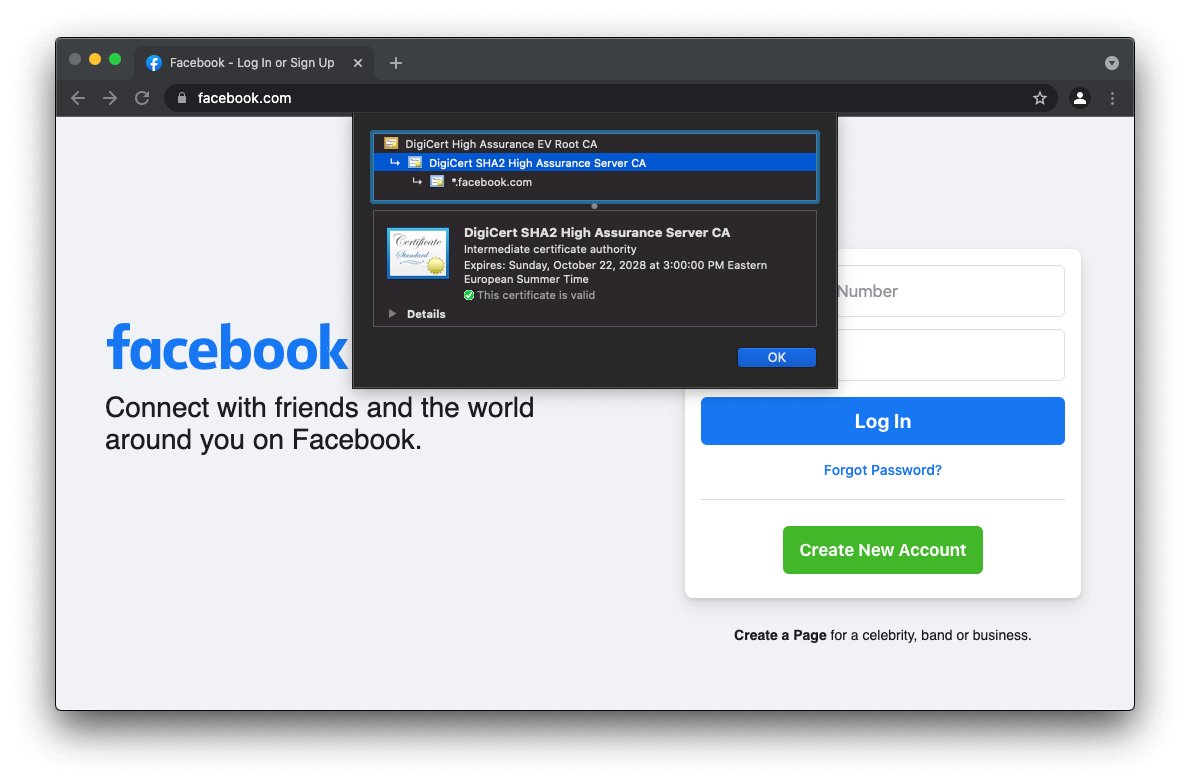Open the Chrome three-dot menu
The height and width of the screenshot is (784, 1190).
[1112, 98]
